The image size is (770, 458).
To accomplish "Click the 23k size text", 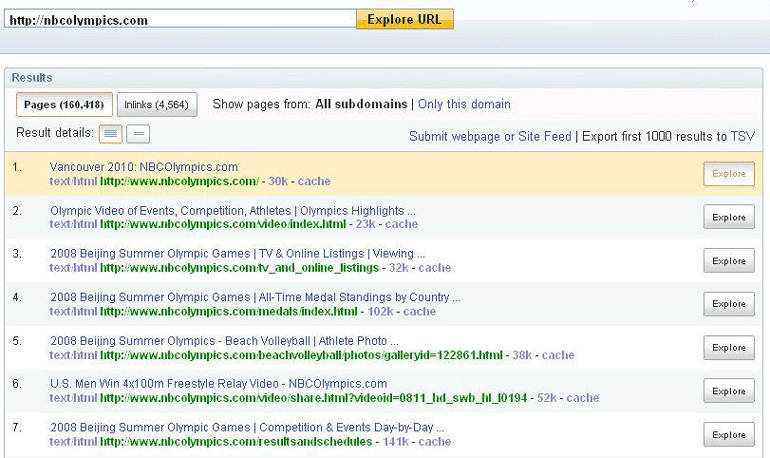I will click(365, 224).
